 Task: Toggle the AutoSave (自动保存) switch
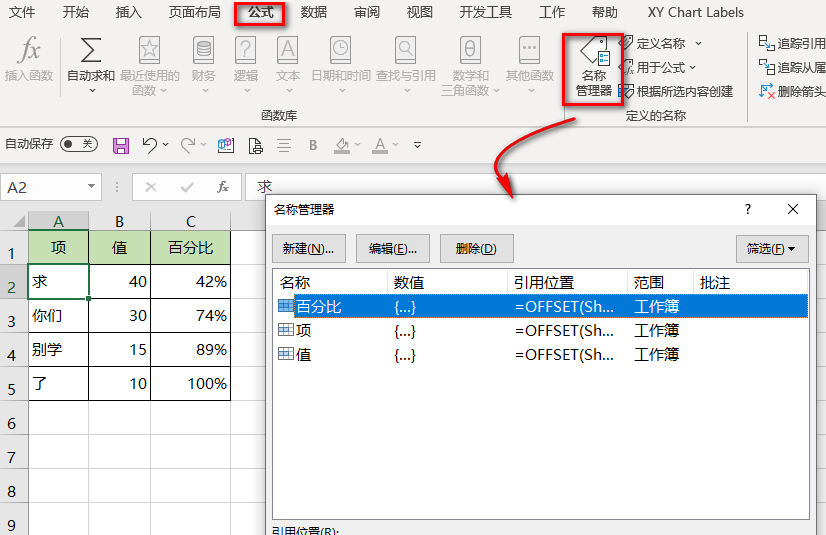79,144
